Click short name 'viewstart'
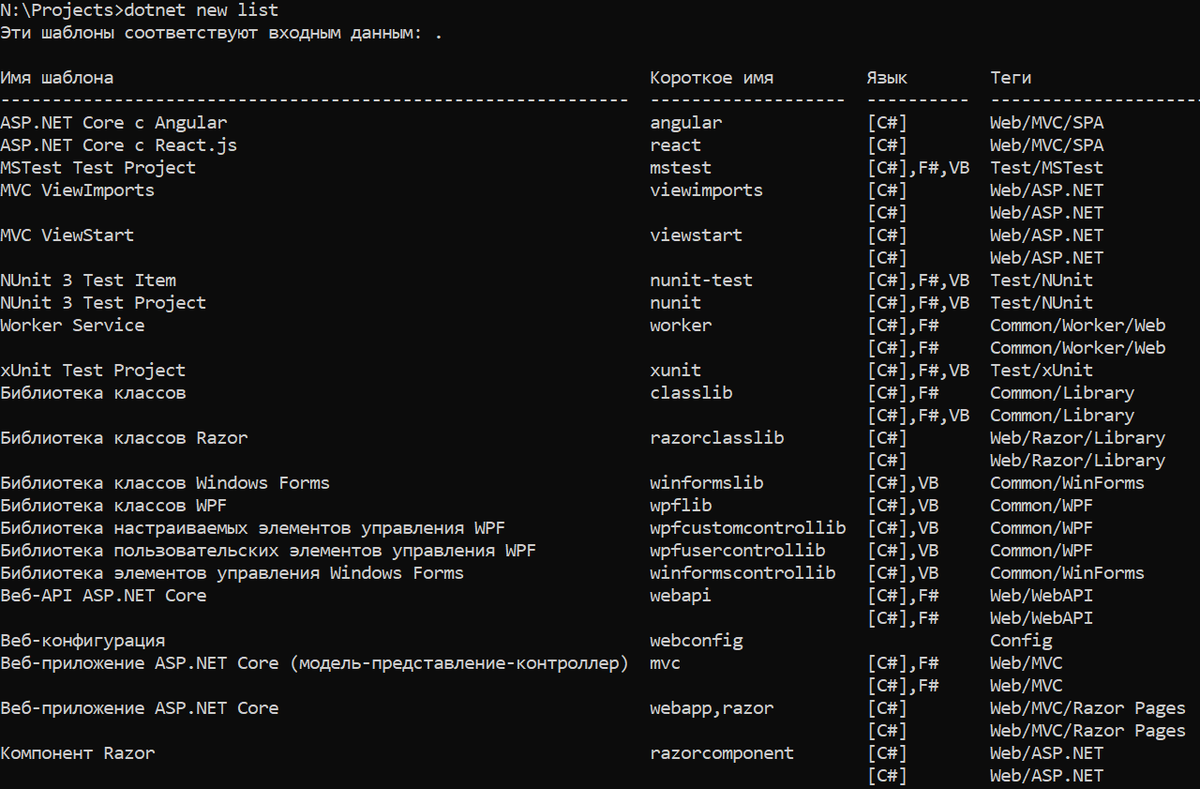This screenshot has height=789, width=1200. pyautogui.click(x=696, y=235)
